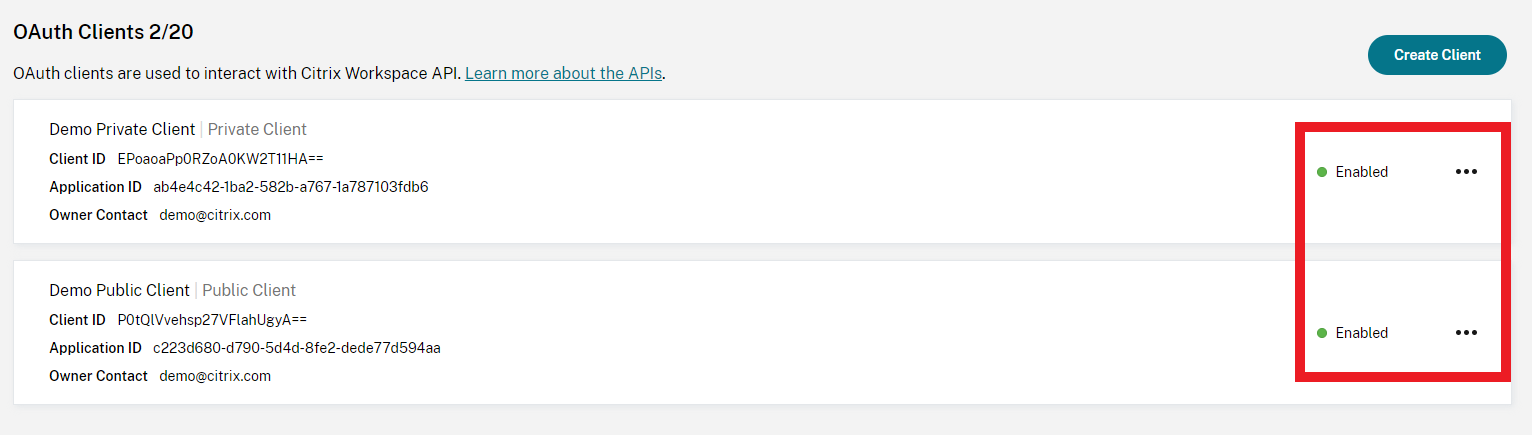Click the Public Client's owner contact email
Viewport: 1532px width, 435px height.
click(215, 376)
